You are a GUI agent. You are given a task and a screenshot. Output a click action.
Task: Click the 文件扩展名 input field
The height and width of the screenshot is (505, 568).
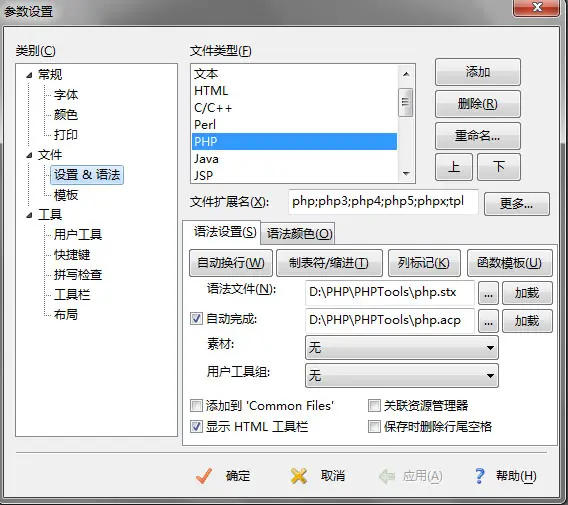[x=383, y=201]
